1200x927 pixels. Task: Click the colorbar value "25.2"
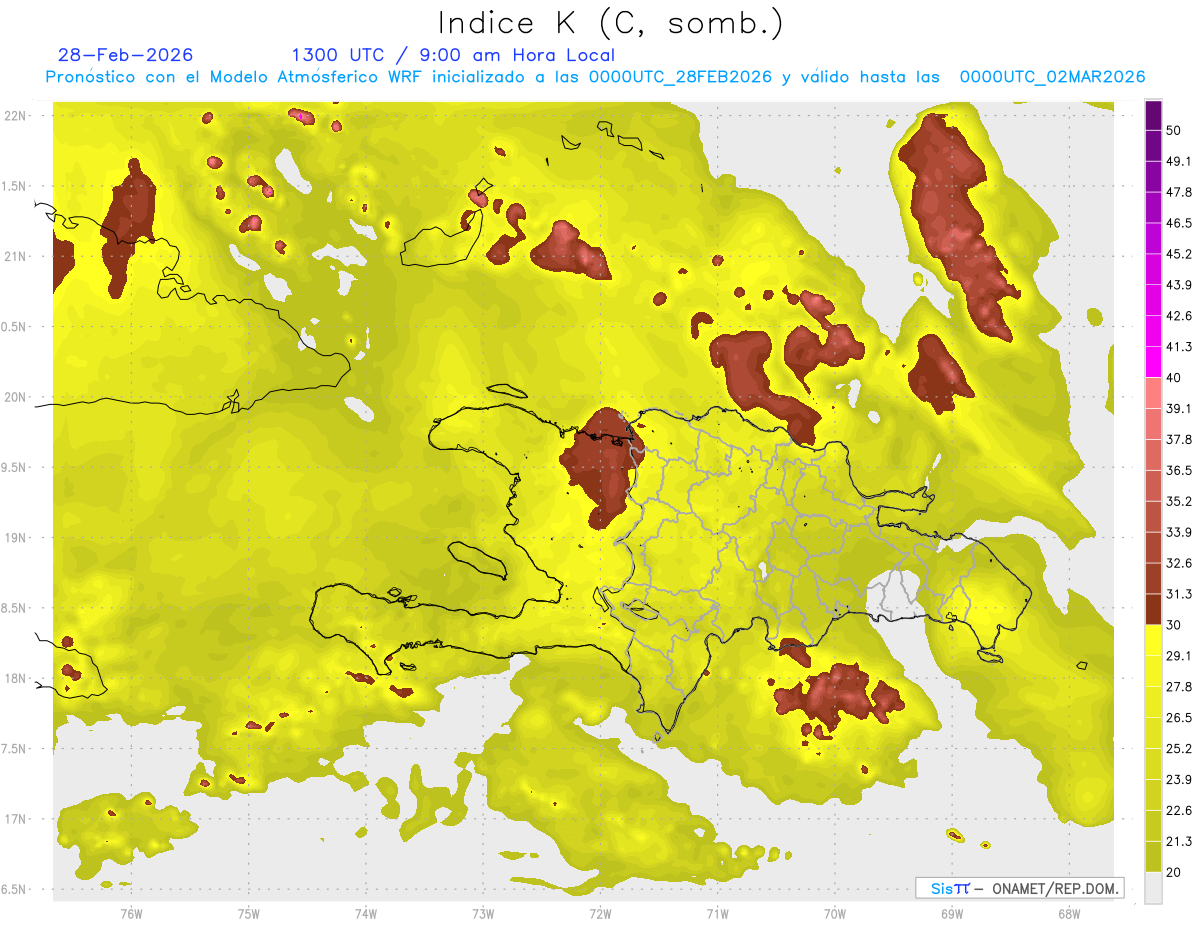coord(1179,749)
